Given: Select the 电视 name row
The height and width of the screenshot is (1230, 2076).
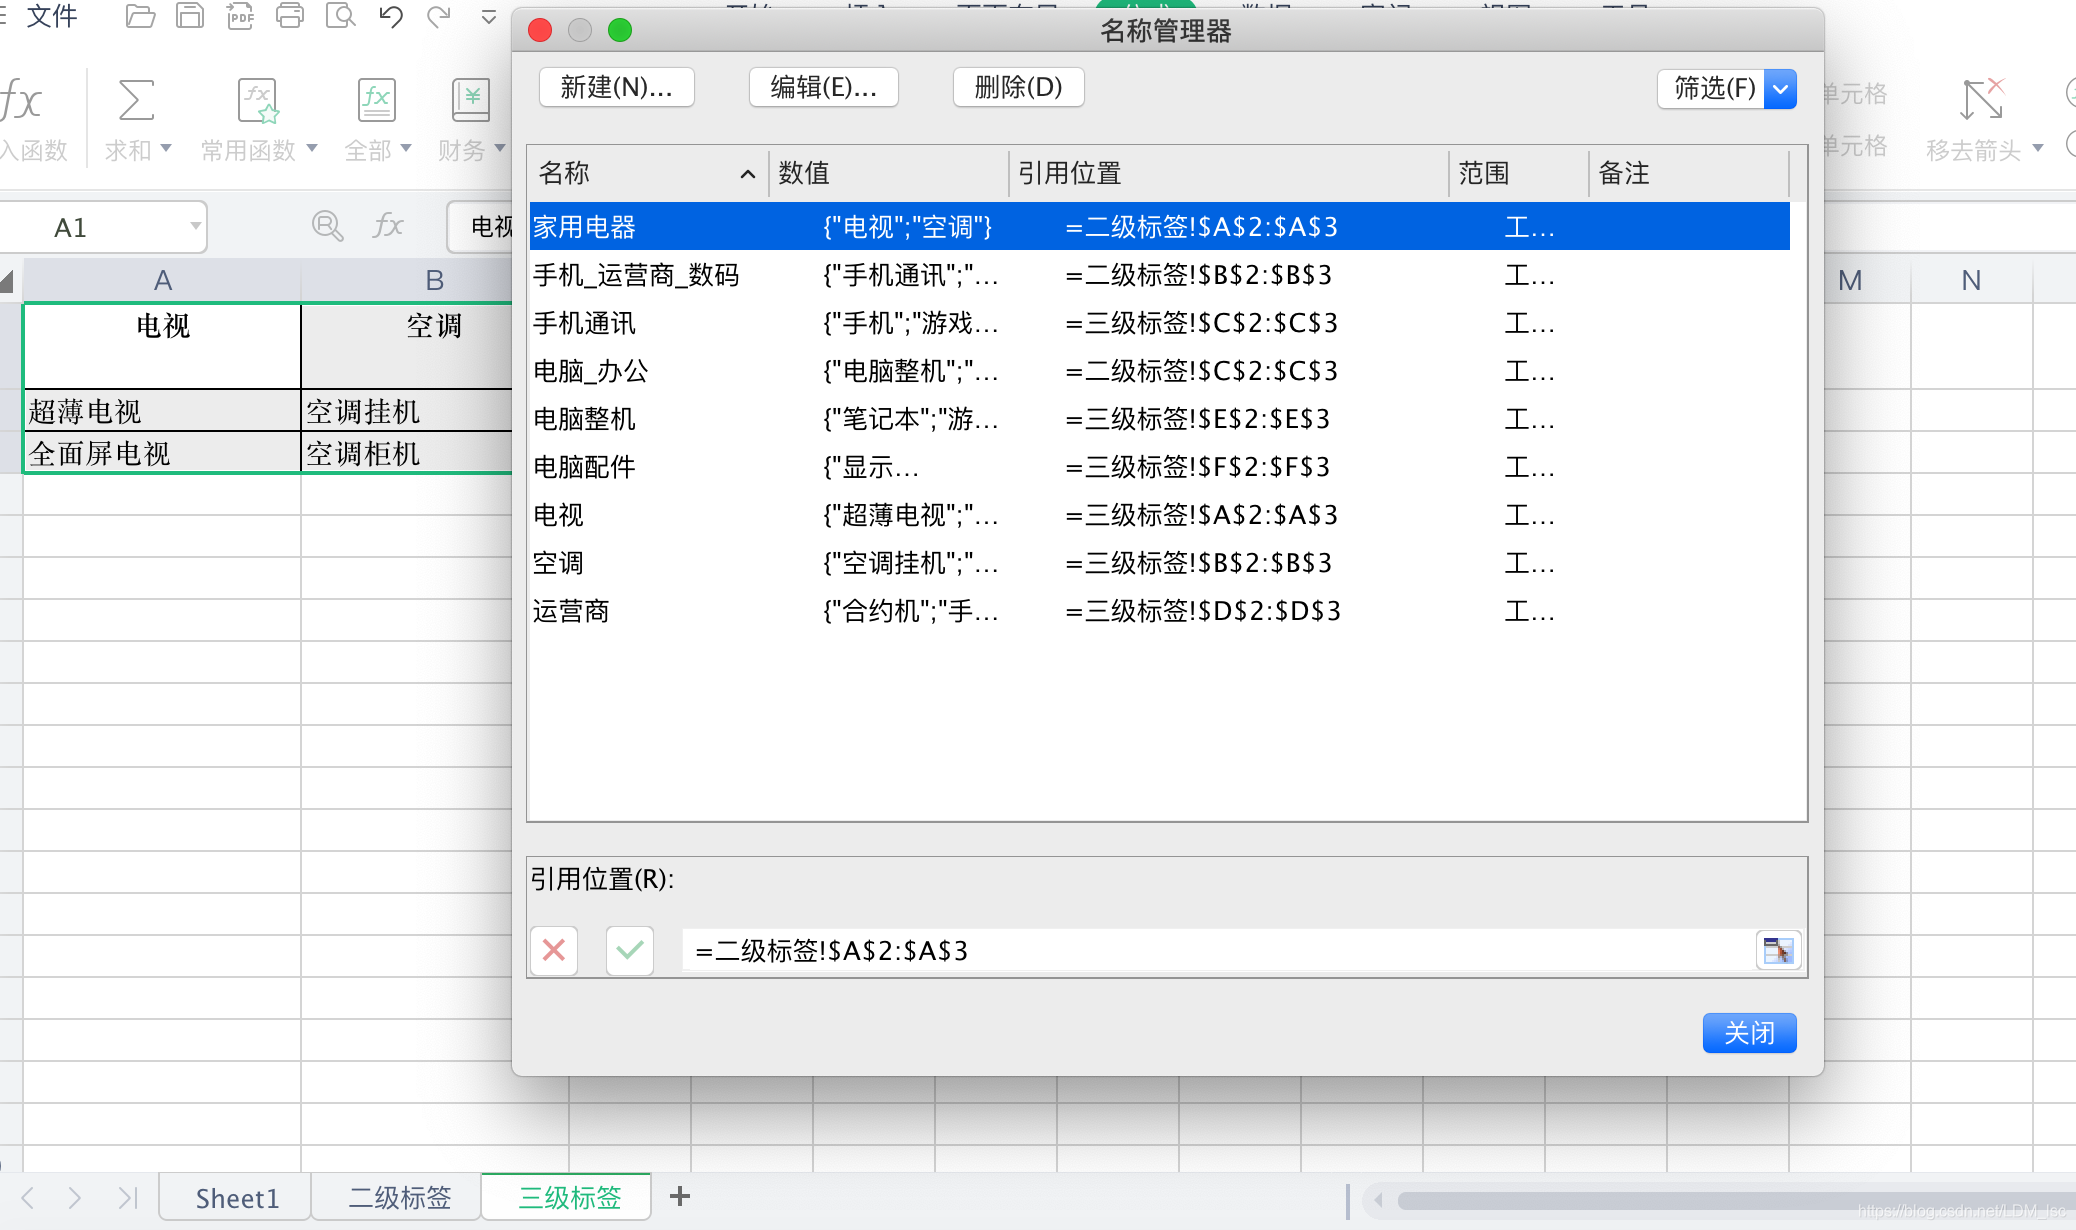Looking at the screenshot, I should 1160,515.
